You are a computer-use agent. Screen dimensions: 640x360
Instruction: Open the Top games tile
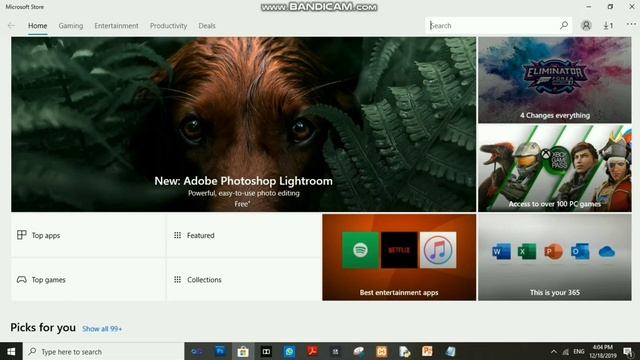(88, 280)
